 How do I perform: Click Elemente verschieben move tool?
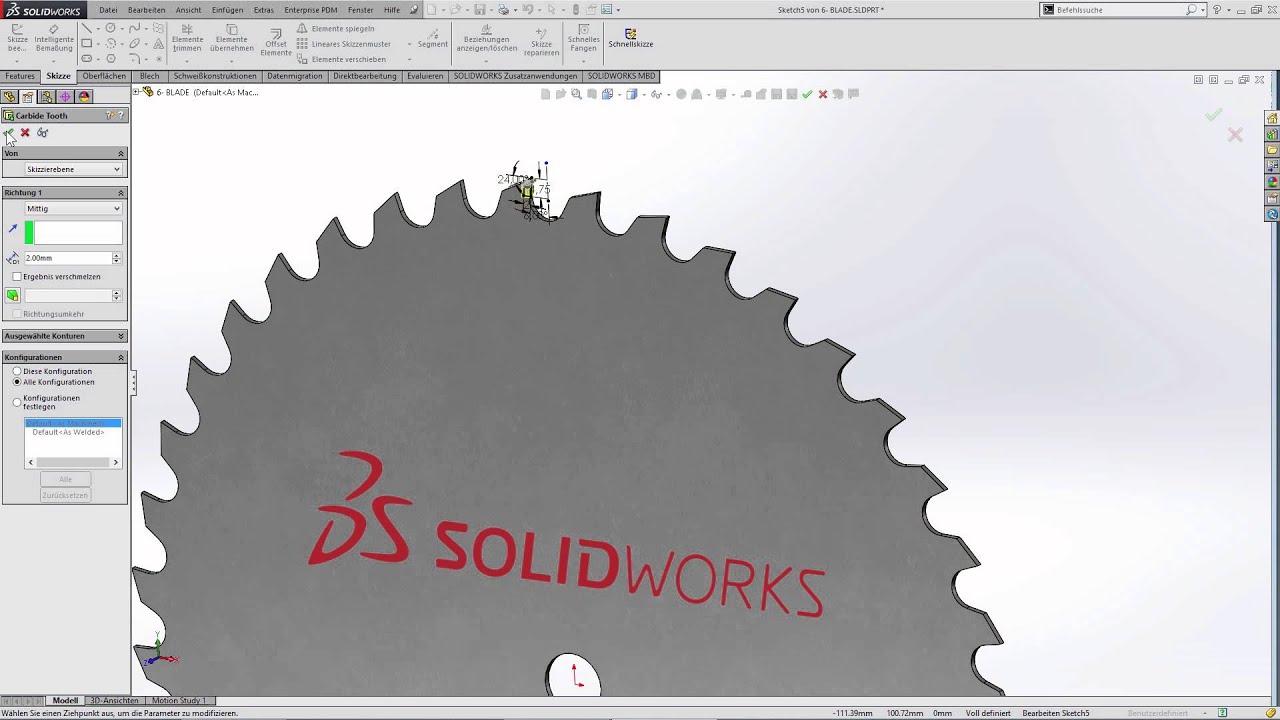click(x=341, y=59)
